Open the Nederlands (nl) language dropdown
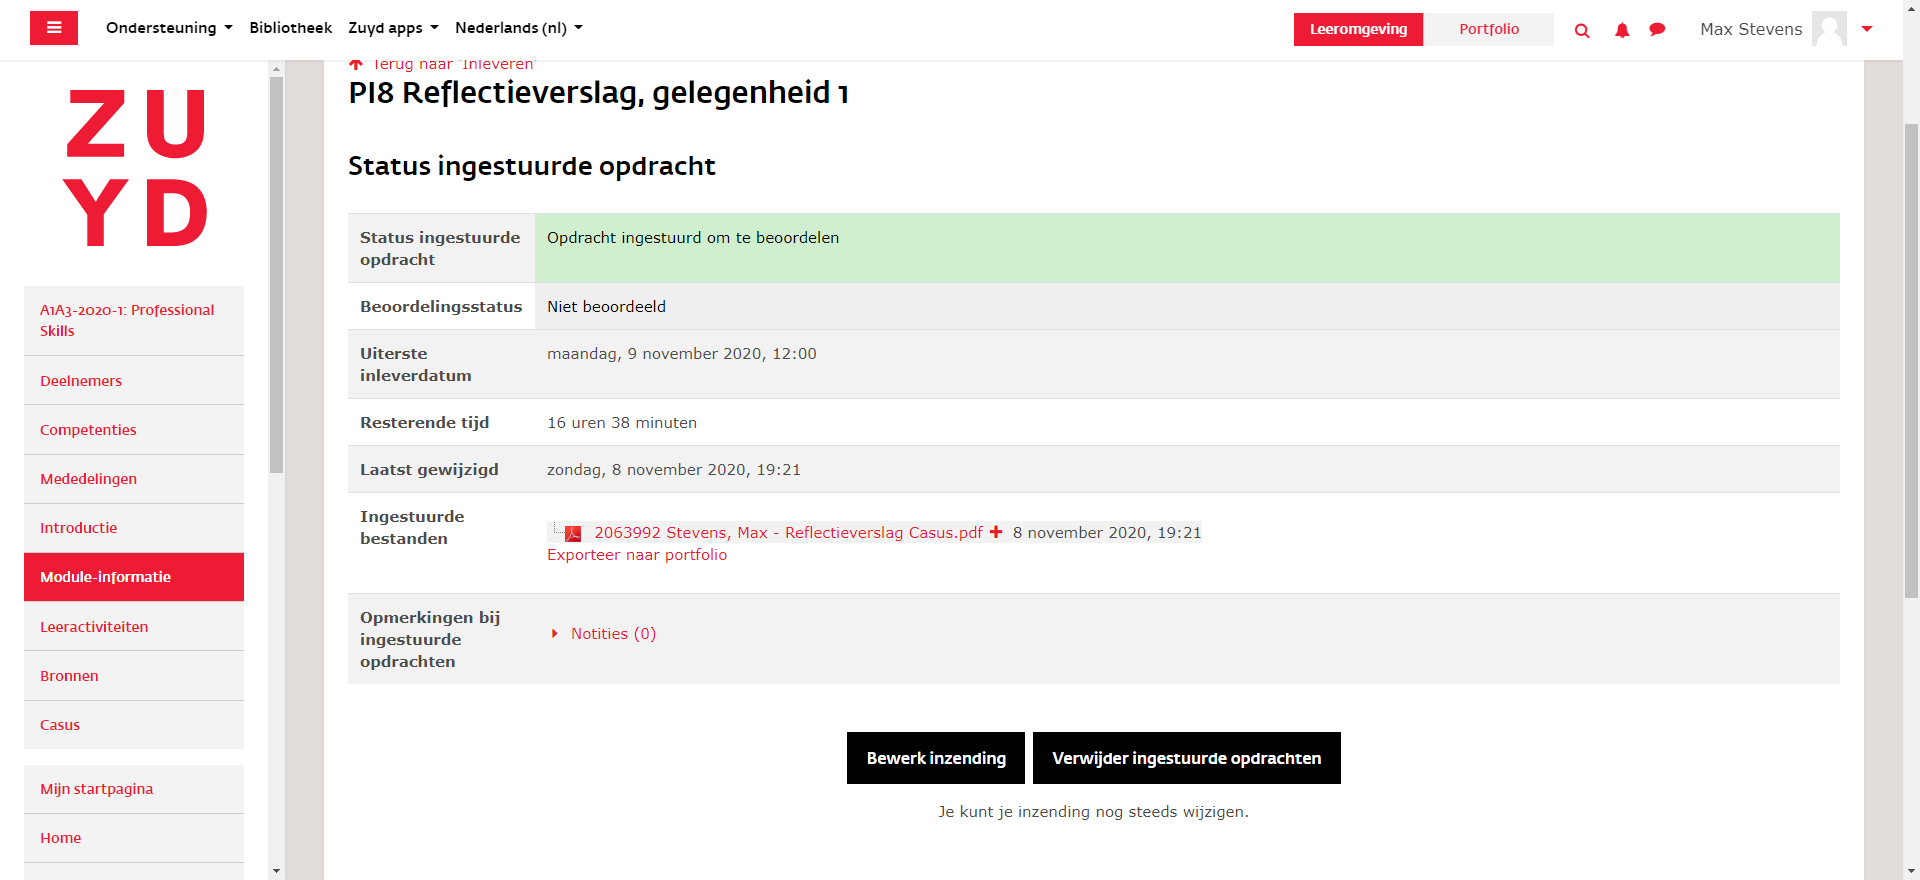This screenshot has height=880, width=1920. click(518, 28)
